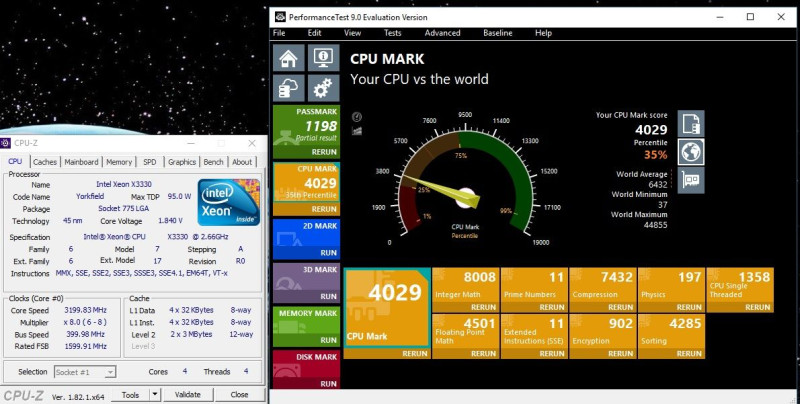This screenshot has width=800, height=404.
Task: Open the View menu
Action: pyautogui.click(x=352, y=33)
